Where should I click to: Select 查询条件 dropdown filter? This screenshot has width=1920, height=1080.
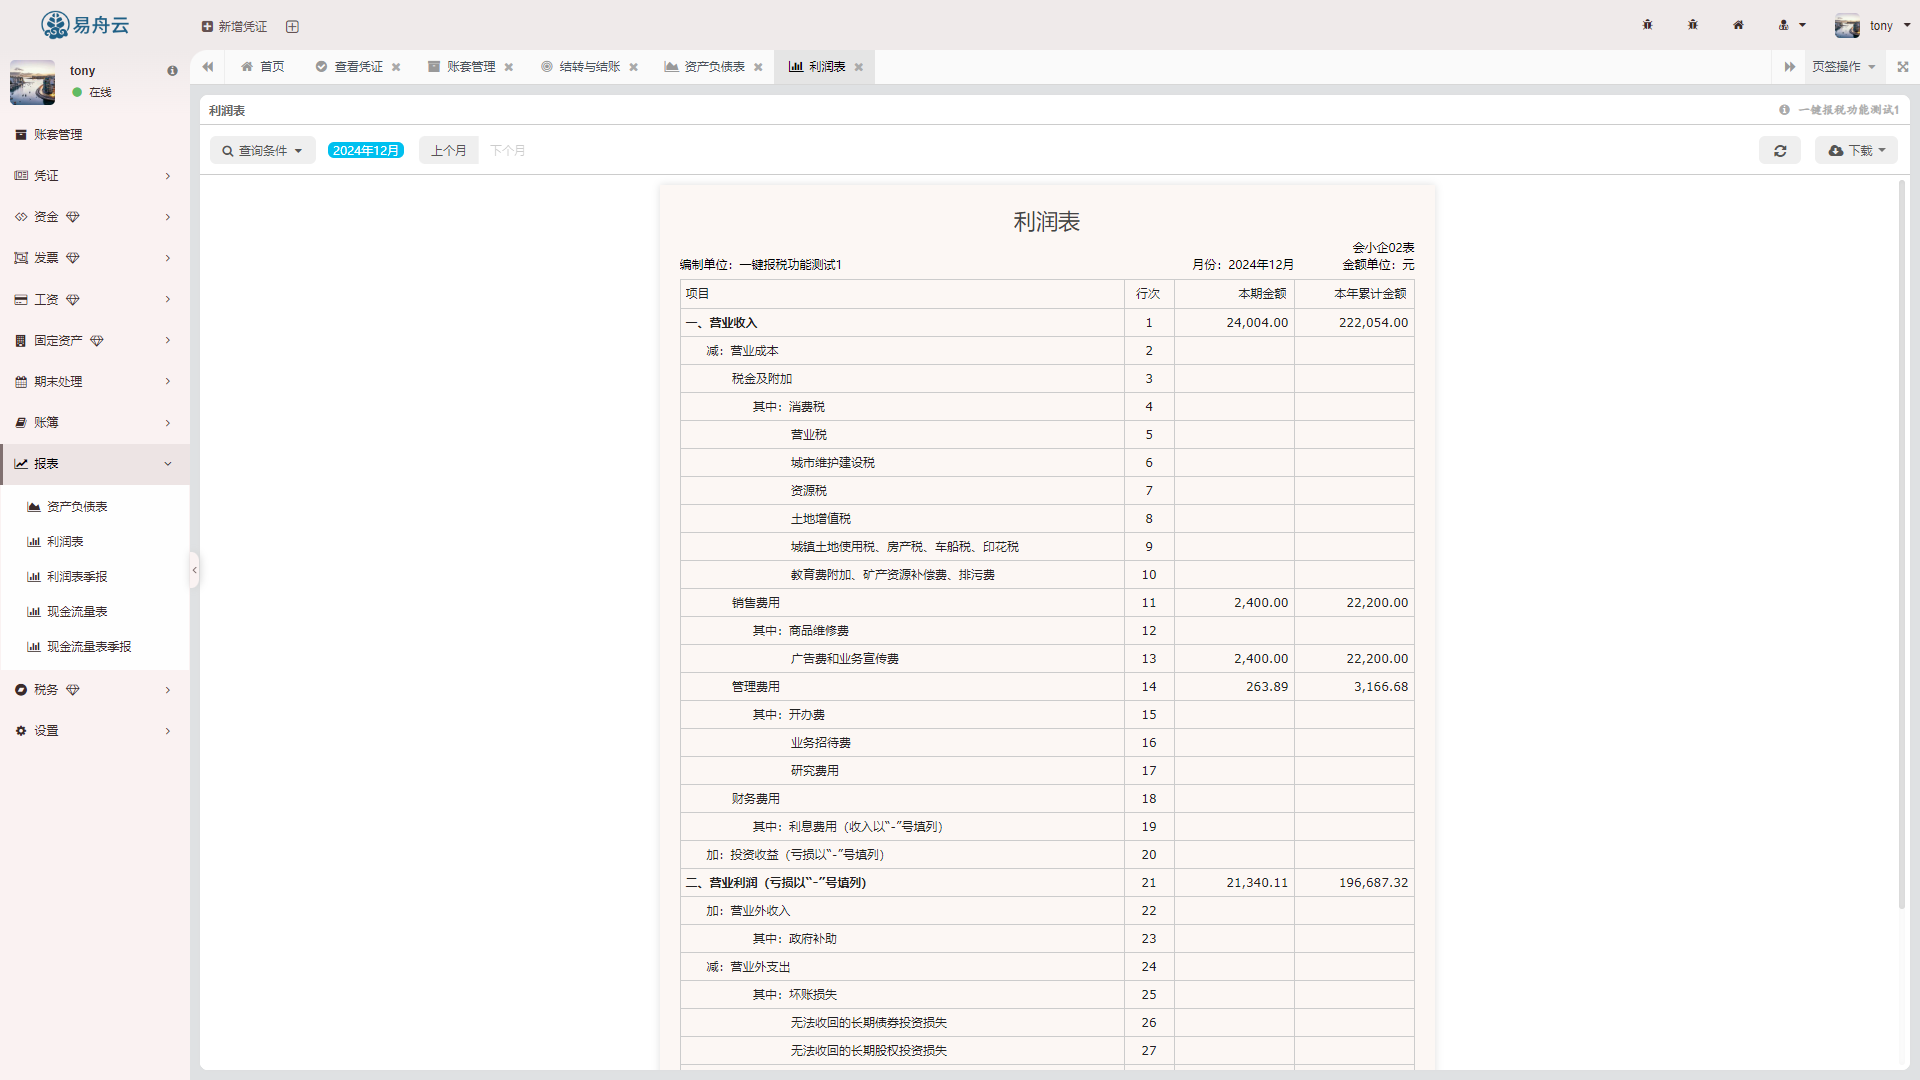point(260,150)
